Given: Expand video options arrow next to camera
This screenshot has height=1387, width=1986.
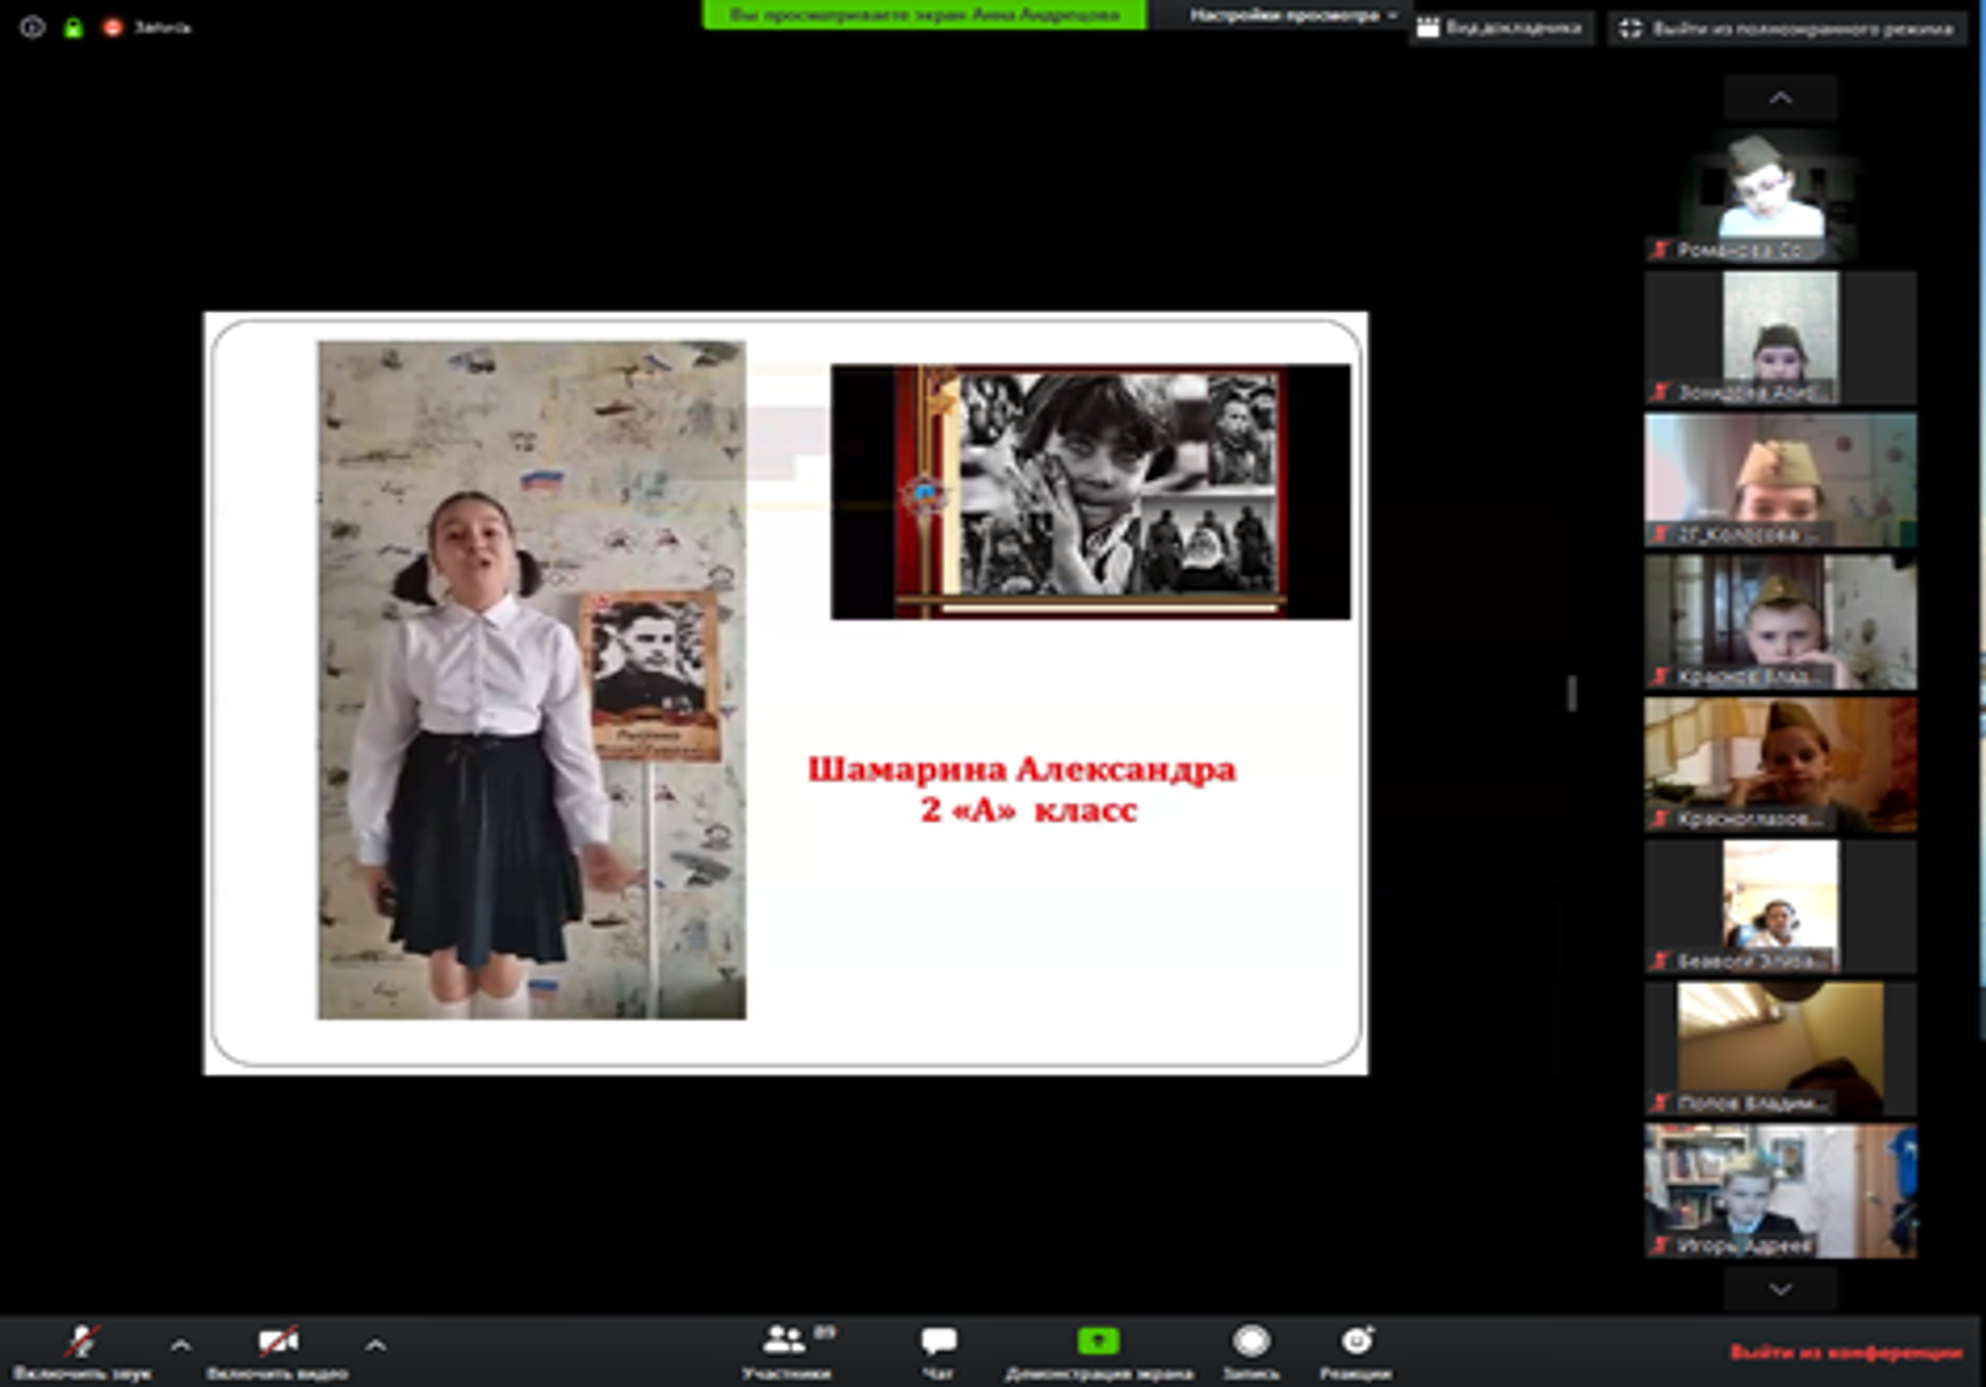Looking at the screenshot, I should (375, 1346).
